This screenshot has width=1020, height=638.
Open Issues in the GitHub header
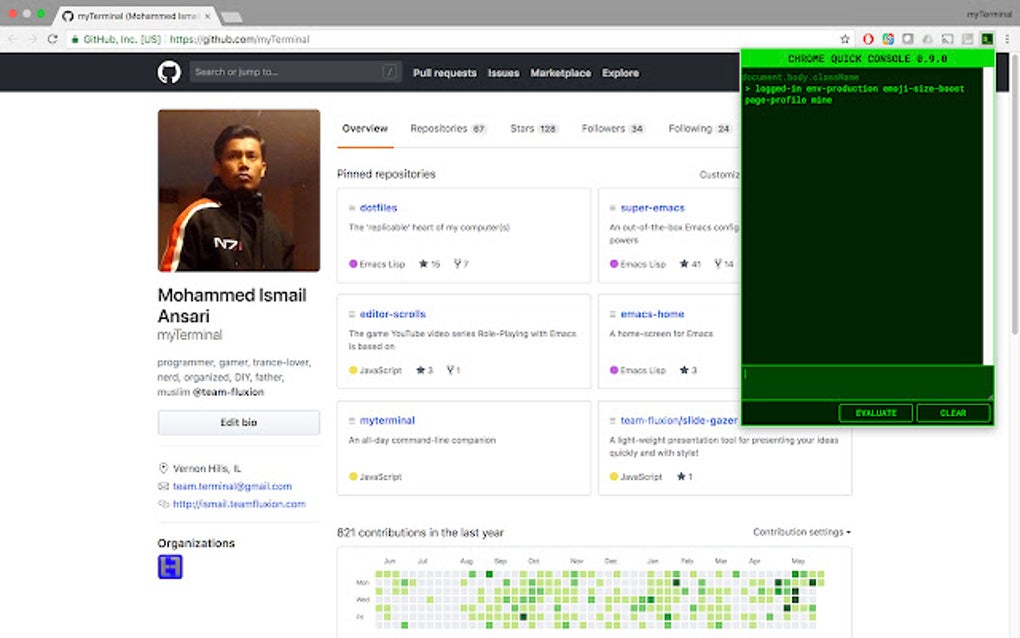pyautogui.click(x=503, y=73)
